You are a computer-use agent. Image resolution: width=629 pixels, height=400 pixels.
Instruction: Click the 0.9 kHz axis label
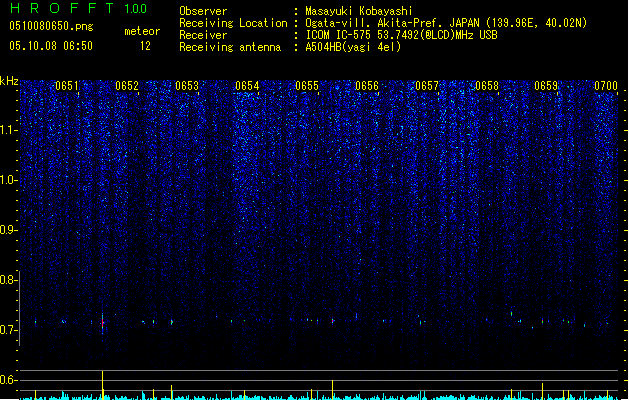click(8, 229)
